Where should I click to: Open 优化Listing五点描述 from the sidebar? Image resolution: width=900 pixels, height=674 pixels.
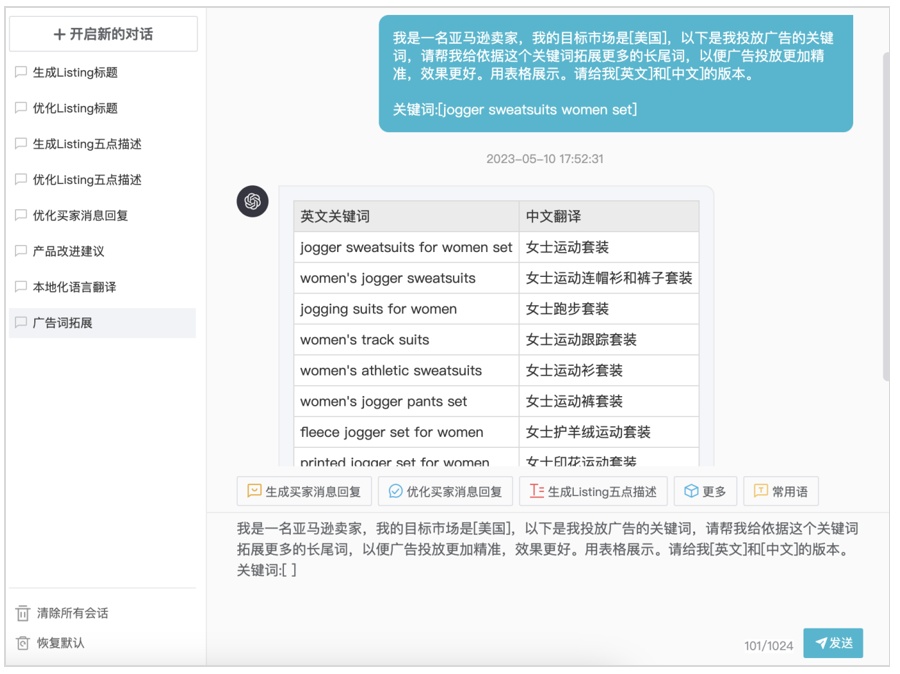(87, 180)
